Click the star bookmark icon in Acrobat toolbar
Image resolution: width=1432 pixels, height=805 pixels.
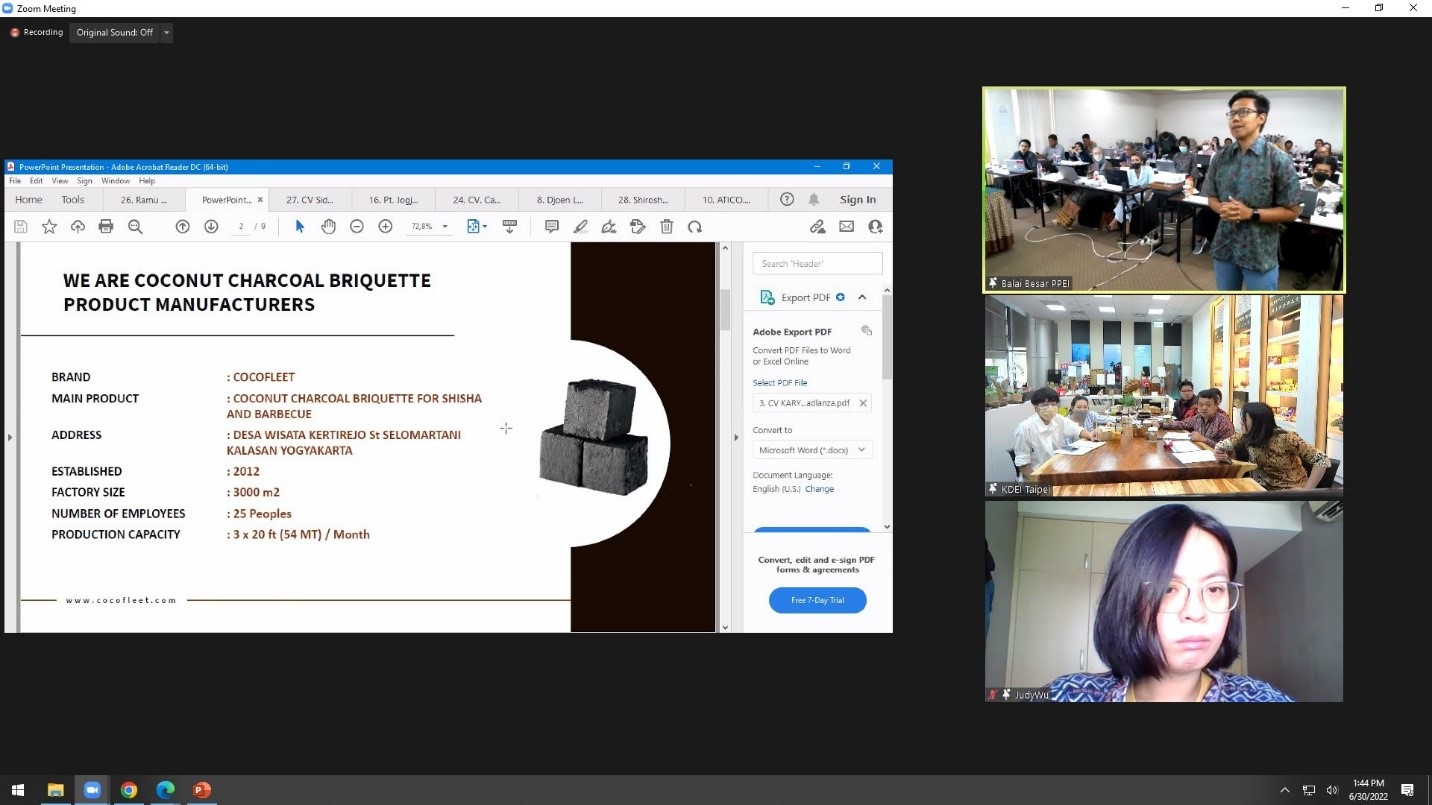pyautogui.click(x=49, y=227)
